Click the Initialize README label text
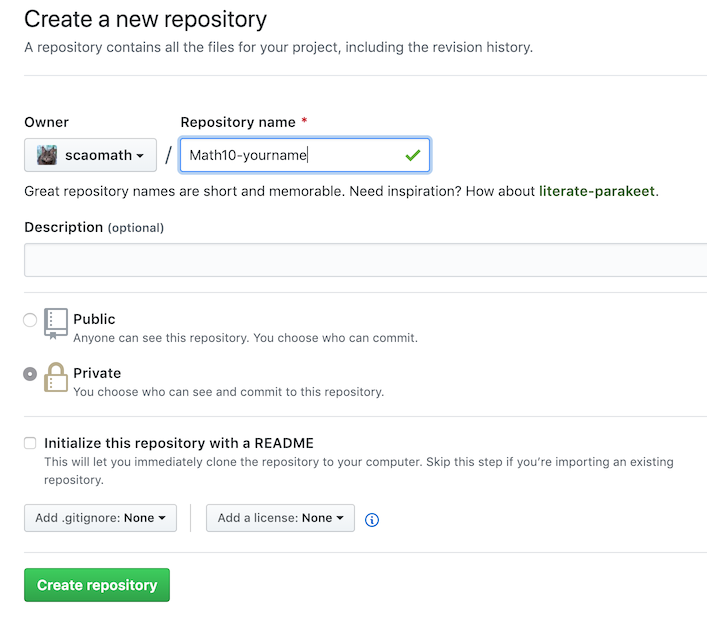The image size is (707, 621). click(x=179, y=443)
